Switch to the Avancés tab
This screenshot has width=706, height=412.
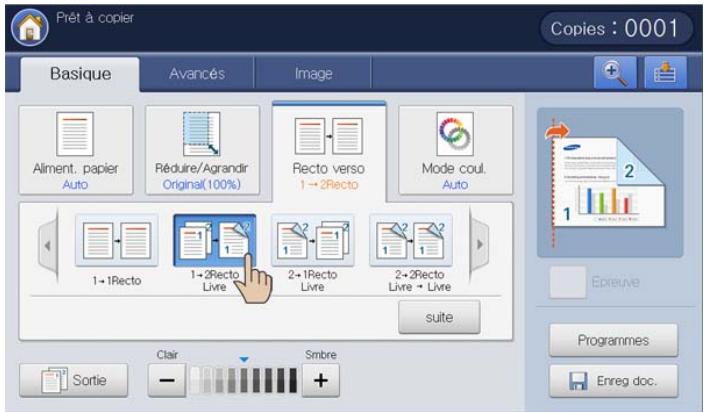197,73
